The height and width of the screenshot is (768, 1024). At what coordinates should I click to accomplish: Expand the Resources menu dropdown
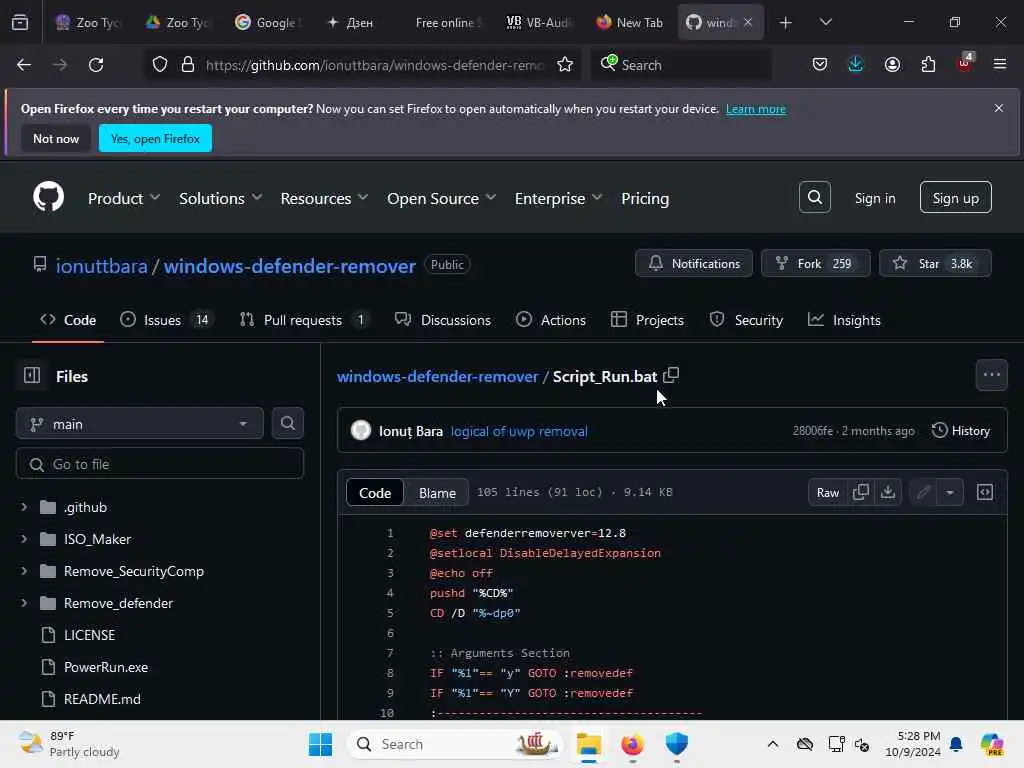click(x=324, y=198)
